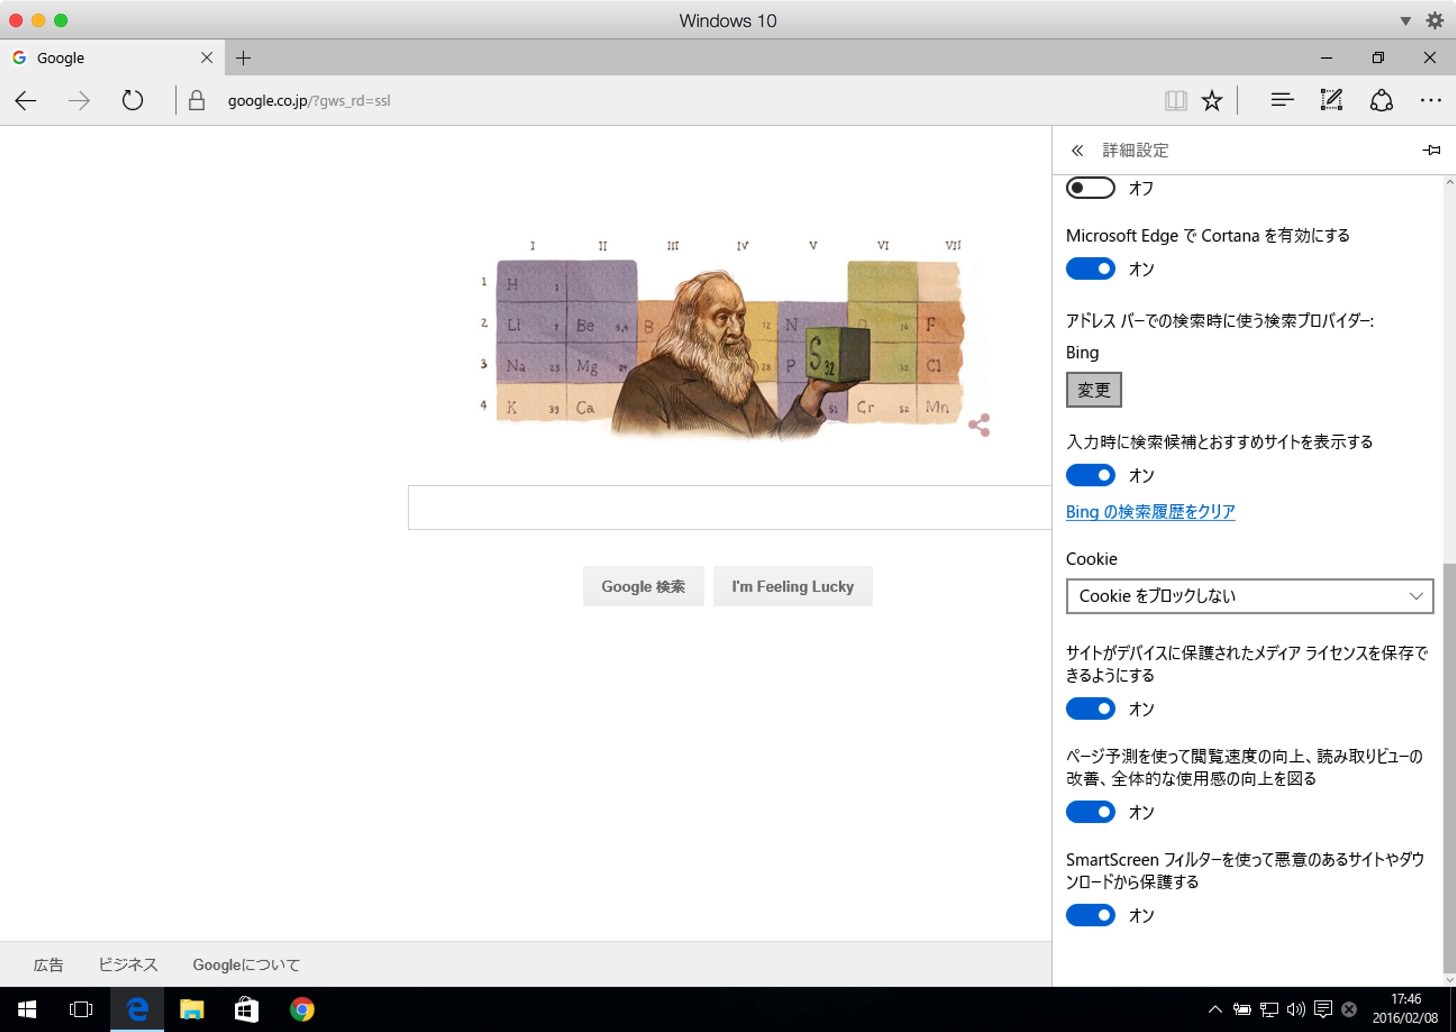Click the 詳細設定 panel title
Image resolution: width=1456 pixels, height=1032 pixels.
coord(1135,151)
